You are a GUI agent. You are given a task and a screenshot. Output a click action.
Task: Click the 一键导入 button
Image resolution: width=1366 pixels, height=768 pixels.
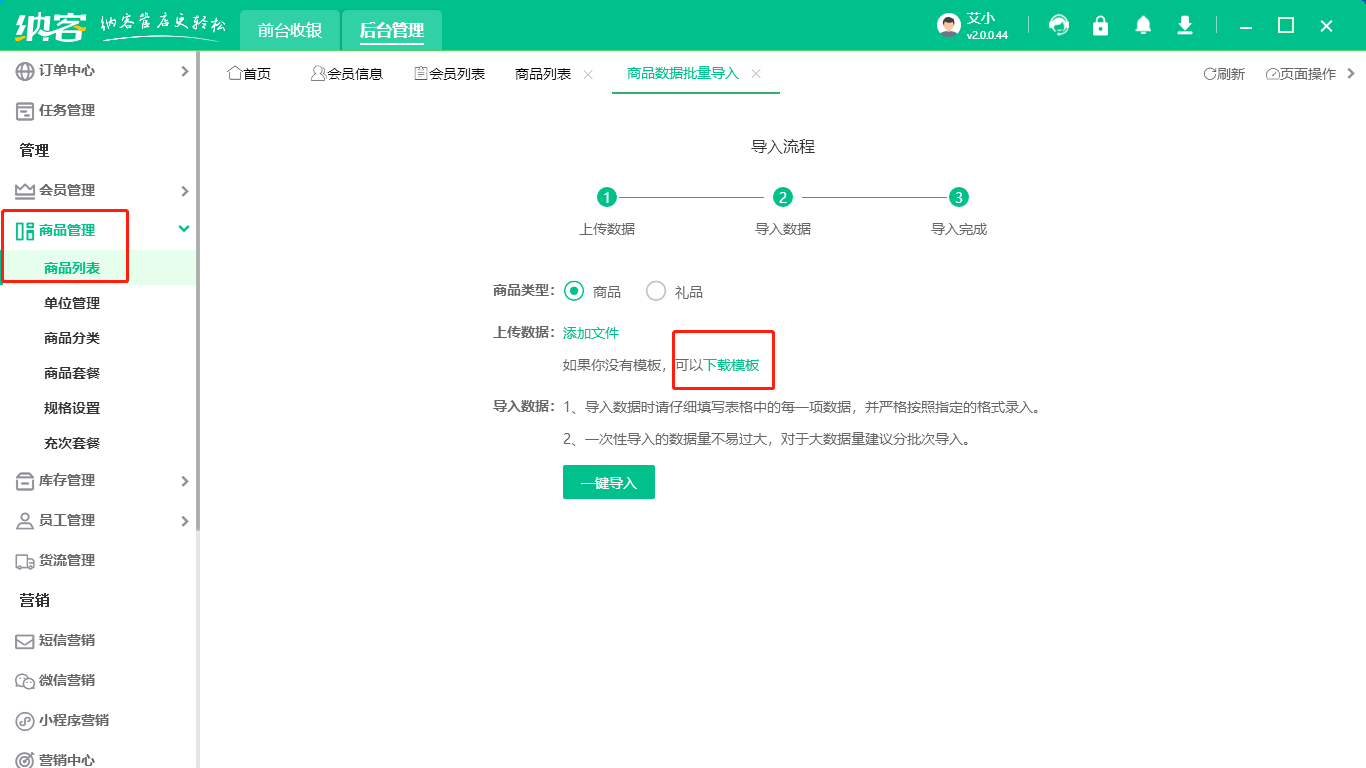(x=609, y=481)
